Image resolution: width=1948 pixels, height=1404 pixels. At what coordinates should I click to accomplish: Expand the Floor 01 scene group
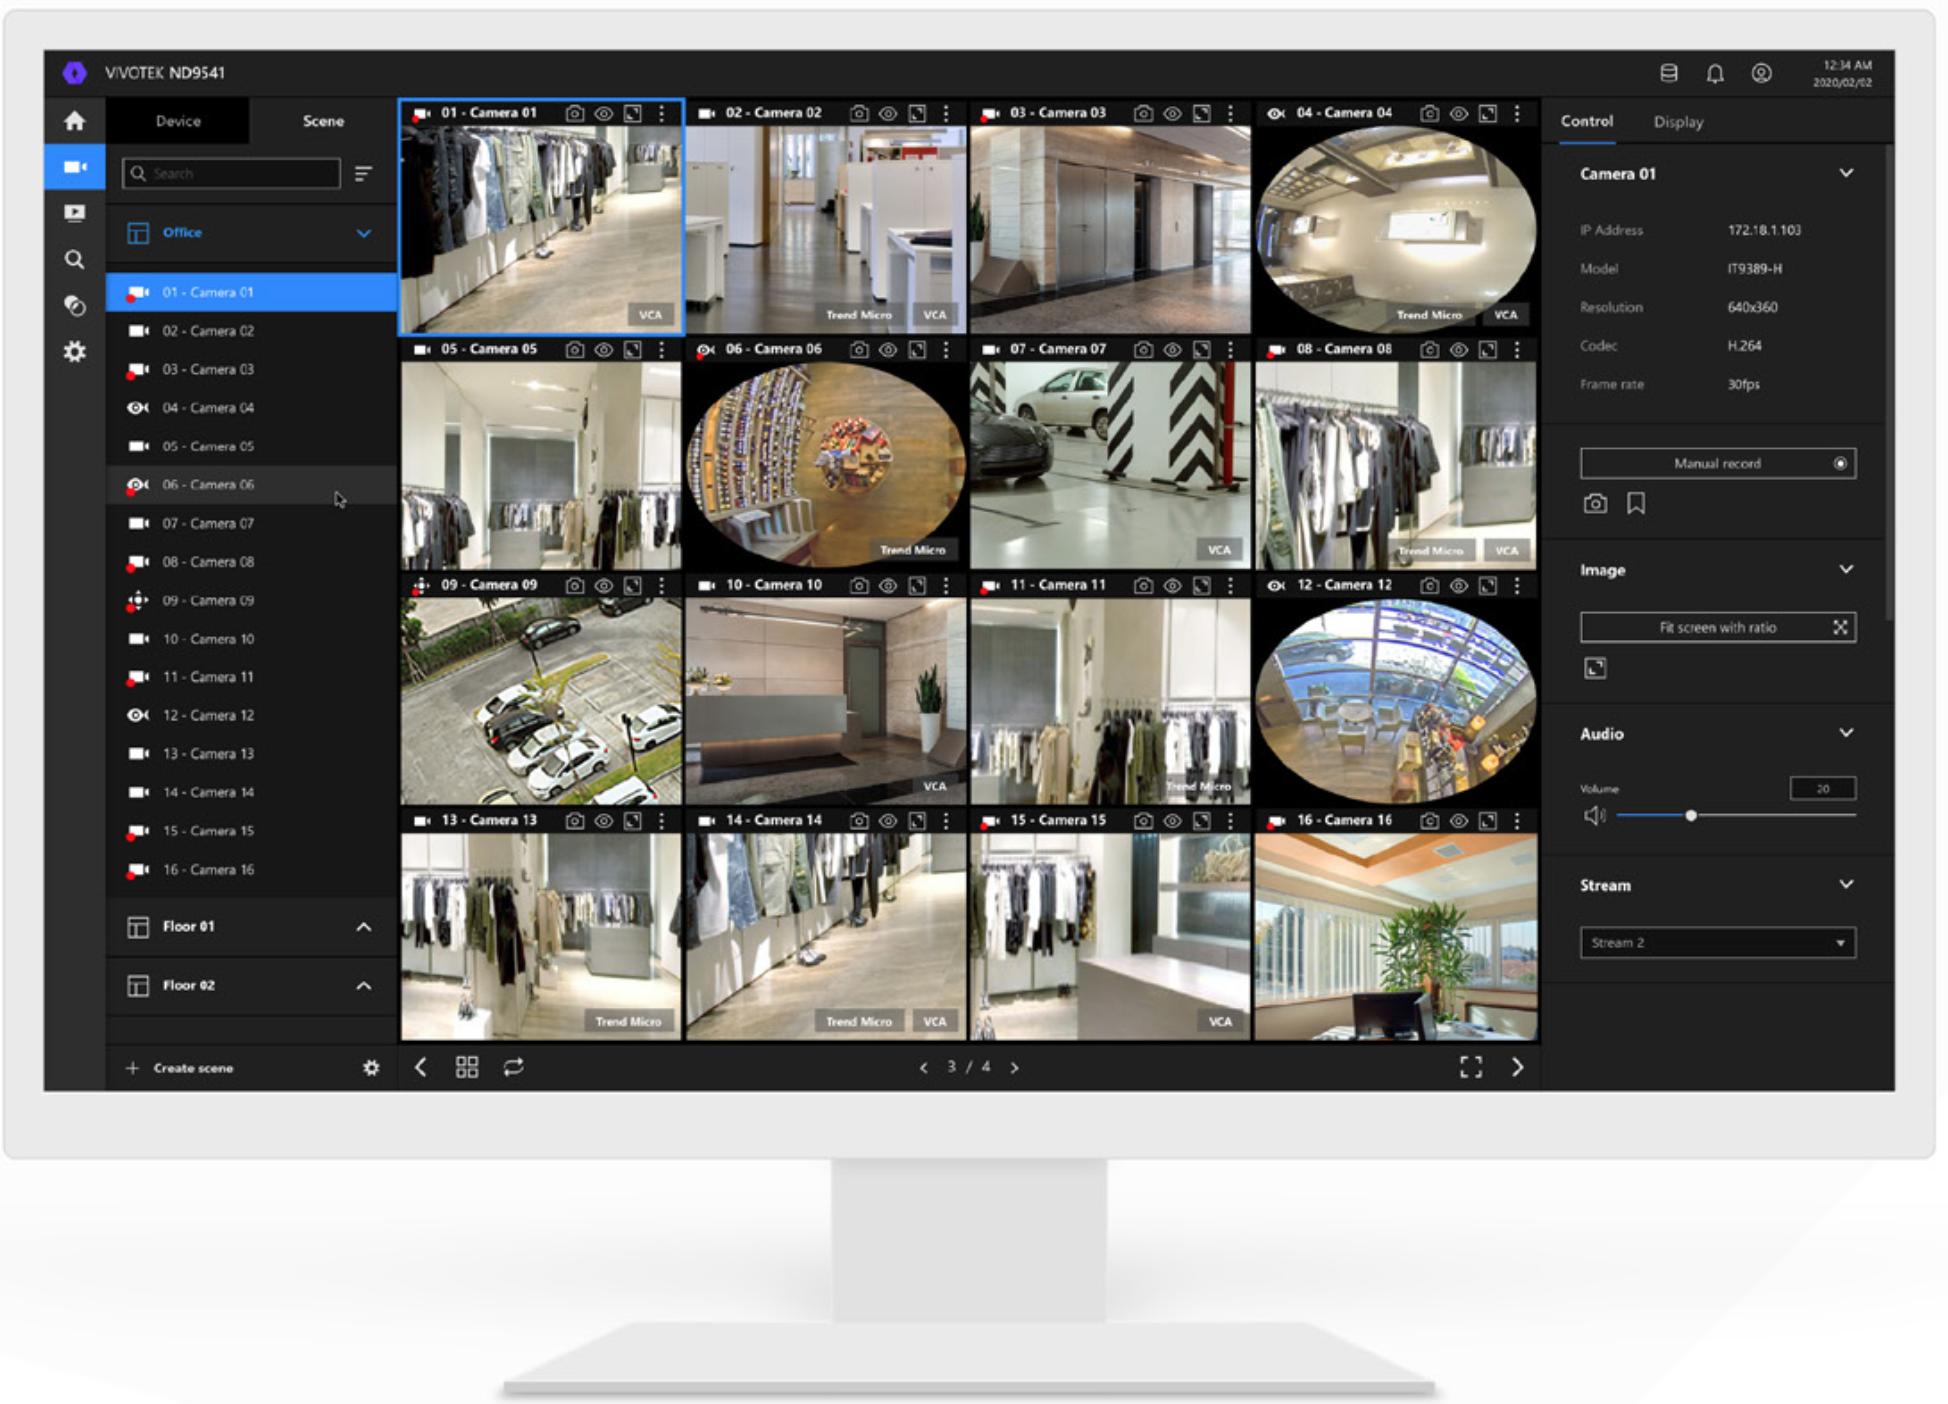(x=364, y=927)
